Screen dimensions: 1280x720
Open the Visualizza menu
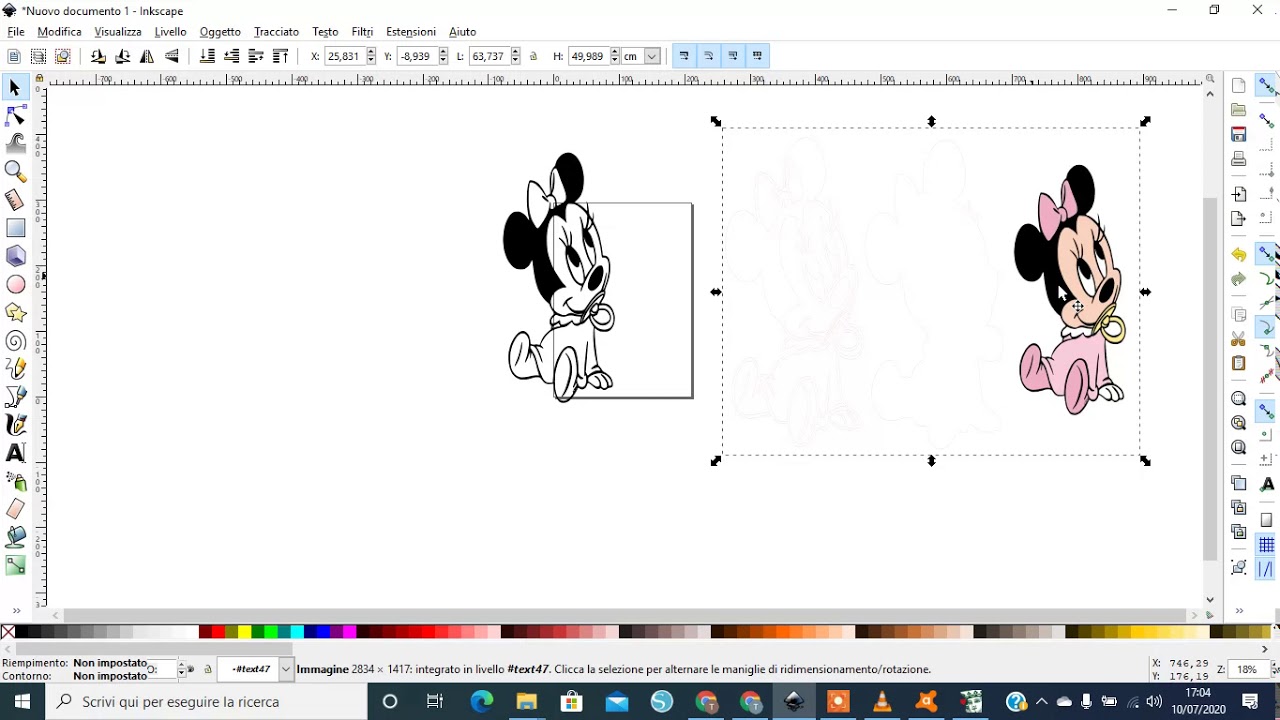[118, 32]
